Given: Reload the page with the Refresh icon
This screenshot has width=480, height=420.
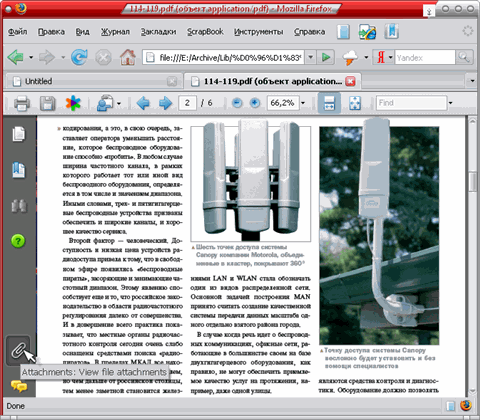Looking at the screenshot, I should pyautogui.click(x=79, y=57).
